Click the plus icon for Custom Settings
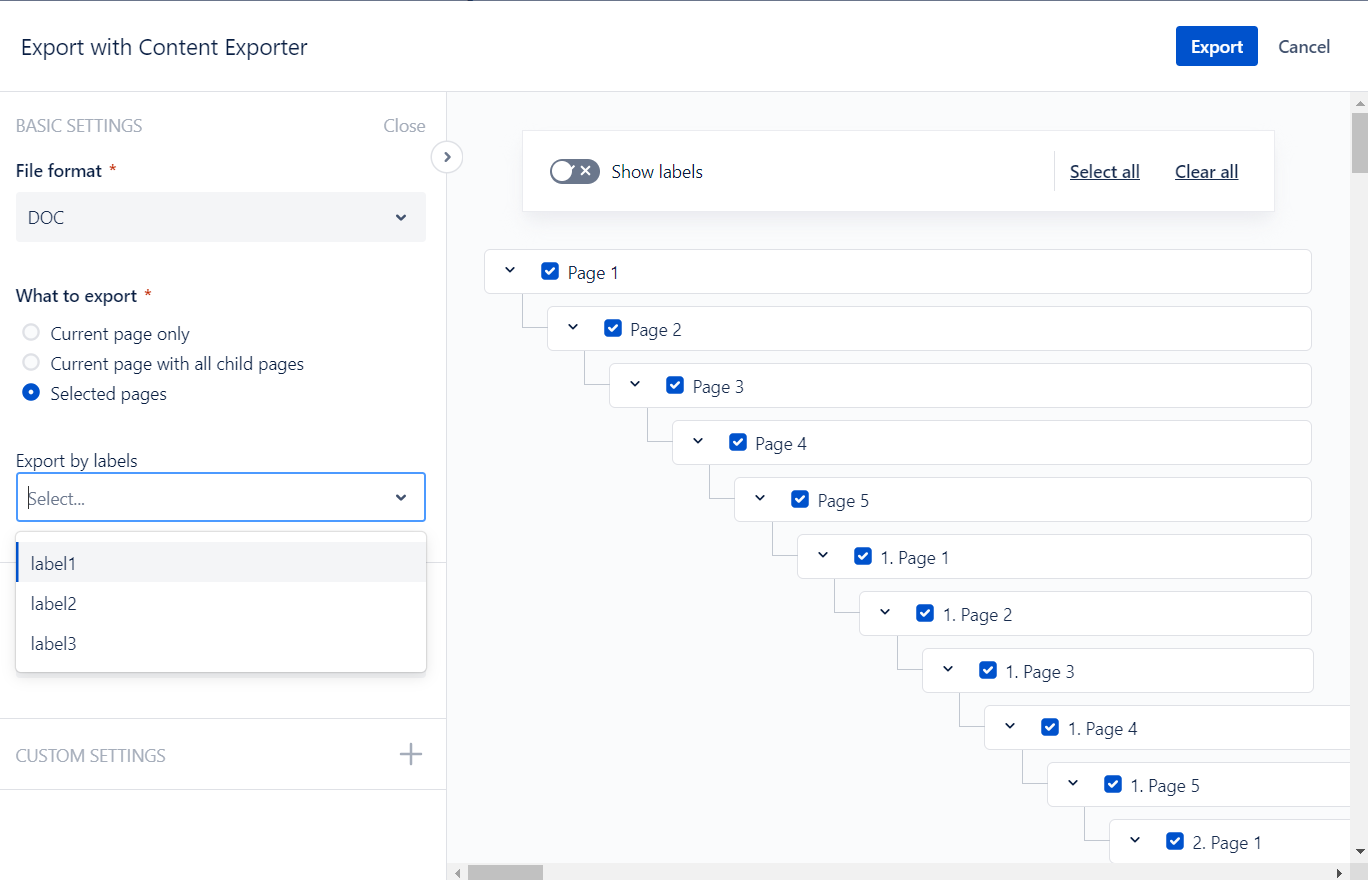 [x=411, y=754]
